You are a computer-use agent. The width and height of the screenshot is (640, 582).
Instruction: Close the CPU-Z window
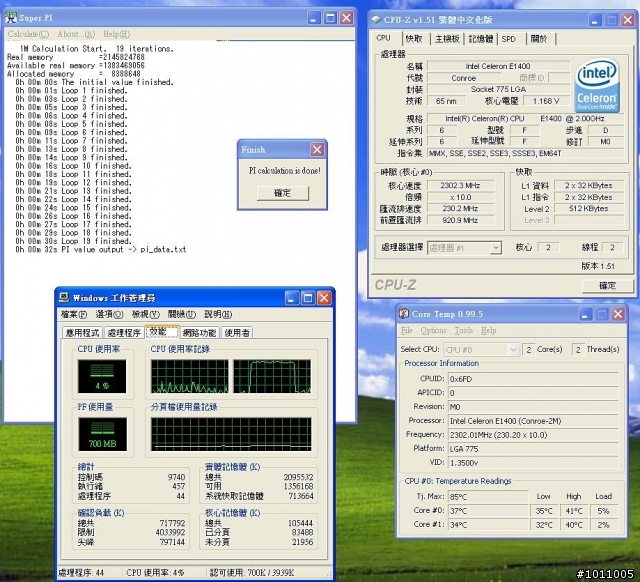pos(627,20)
